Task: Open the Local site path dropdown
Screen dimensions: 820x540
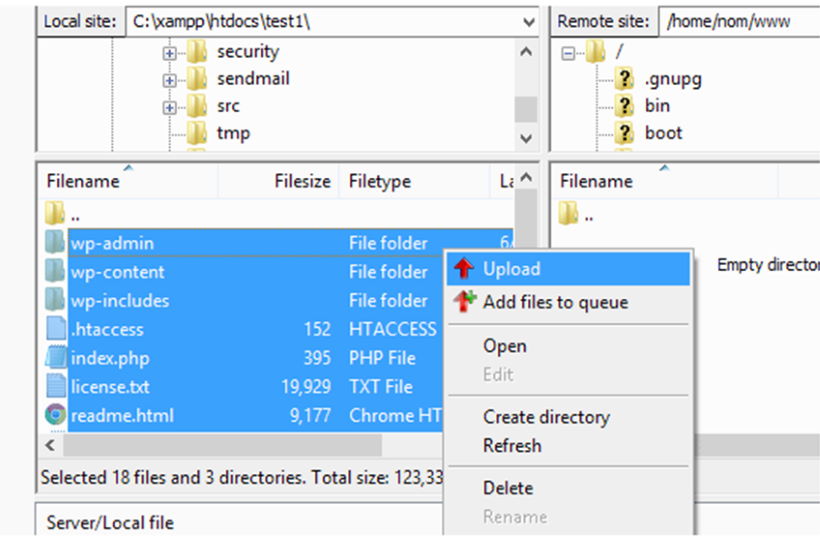Action: coord(528,21)
